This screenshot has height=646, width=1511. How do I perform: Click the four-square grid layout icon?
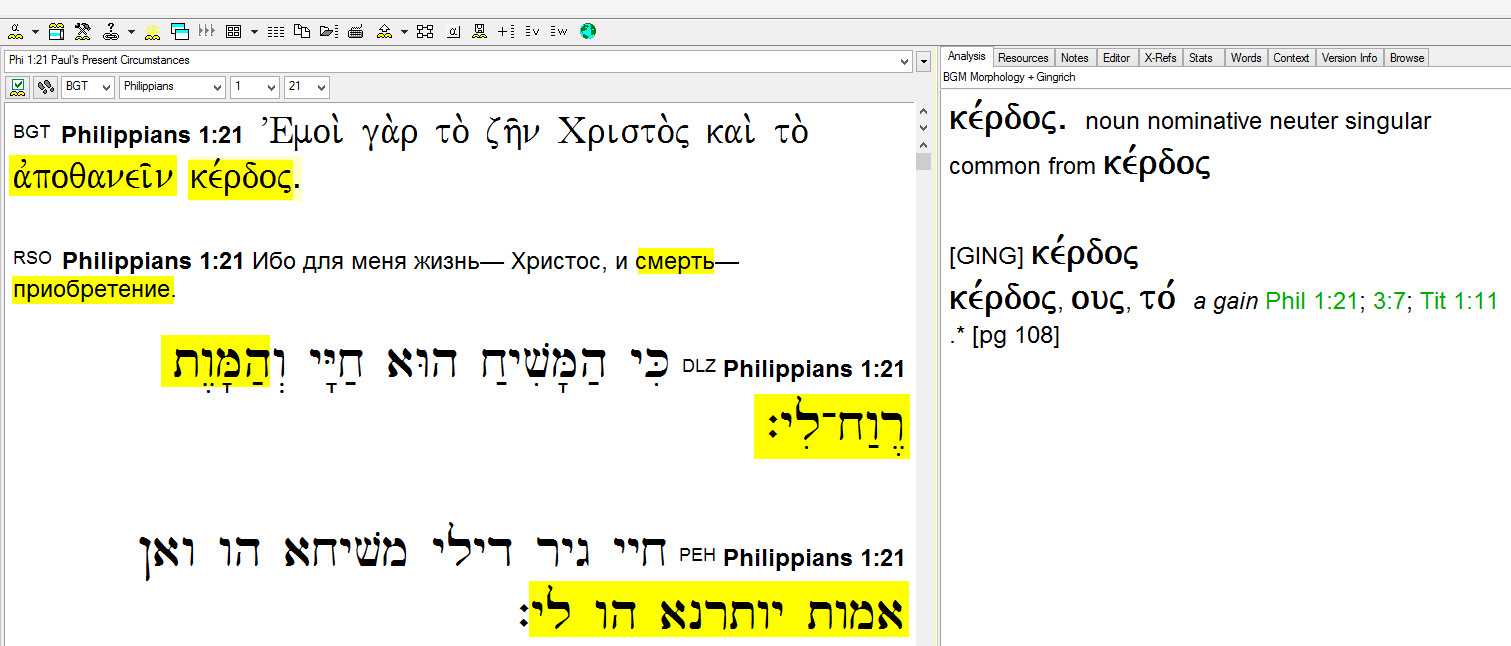233,31
